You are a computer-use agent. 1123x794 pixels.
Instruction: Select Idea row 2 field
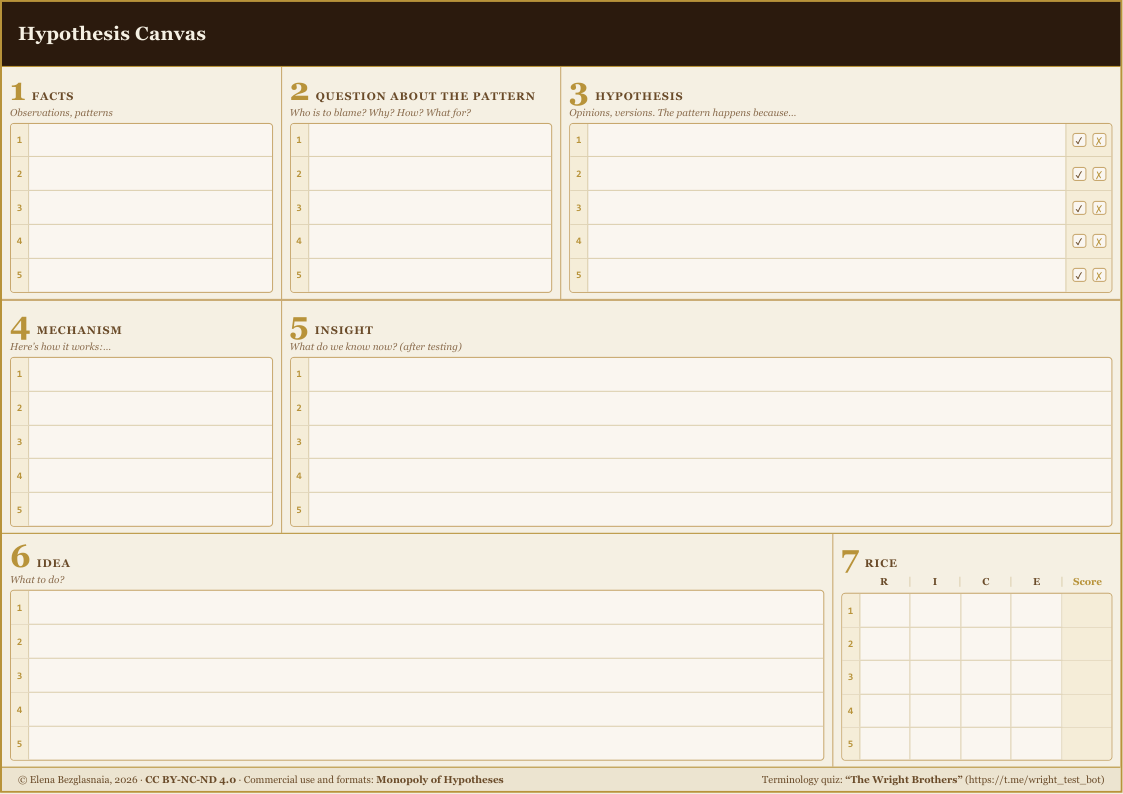click(426, 642)
